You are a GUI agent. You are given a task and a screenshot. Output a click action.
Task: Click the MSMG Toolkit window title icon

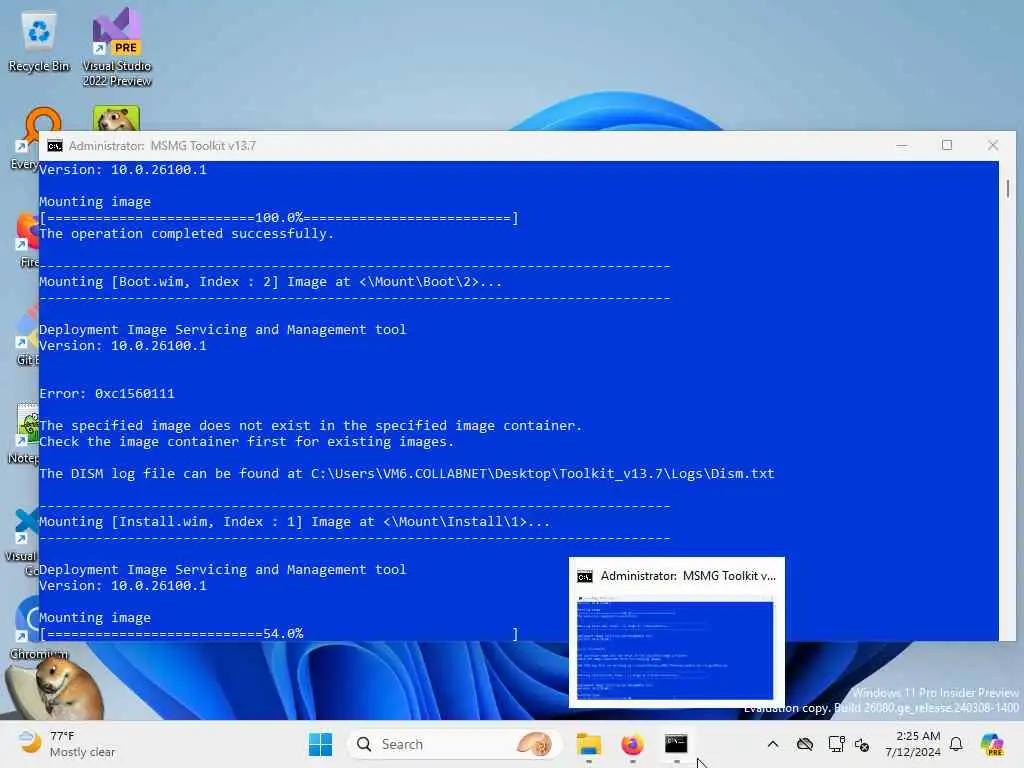(55, 146)
